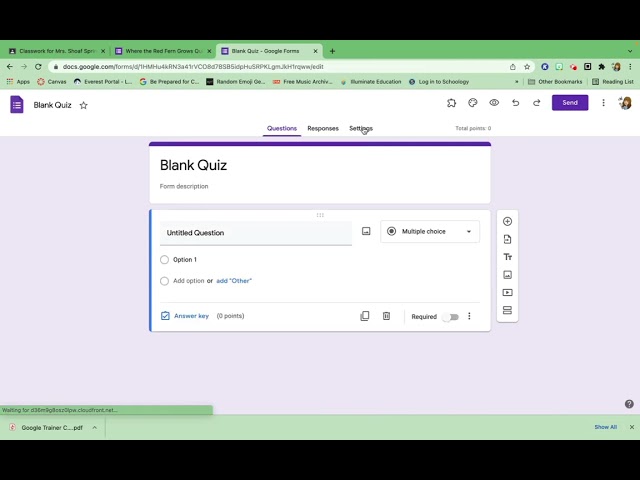Redo the last change

537,103
